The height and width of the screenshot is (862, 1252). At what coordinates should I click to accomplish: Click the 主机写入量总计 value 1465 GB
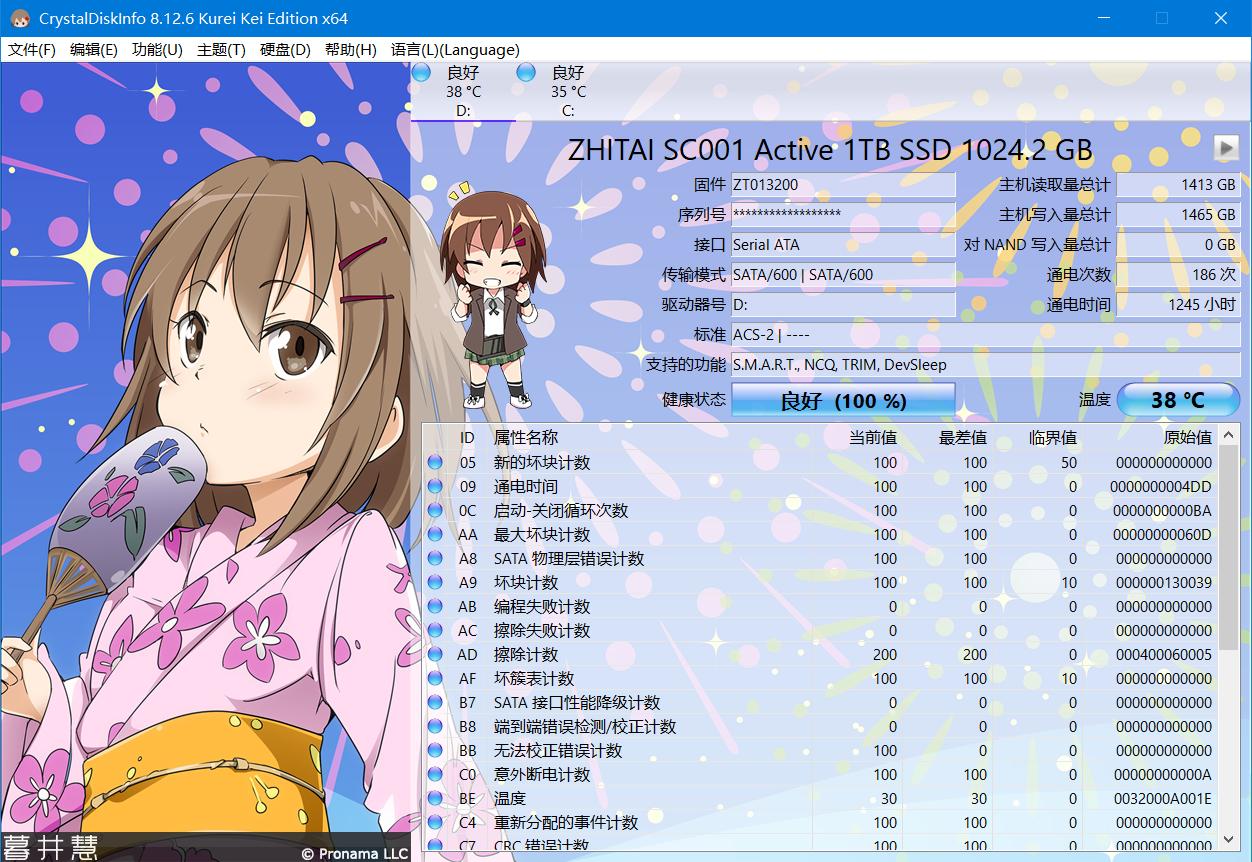[1178, 215]
